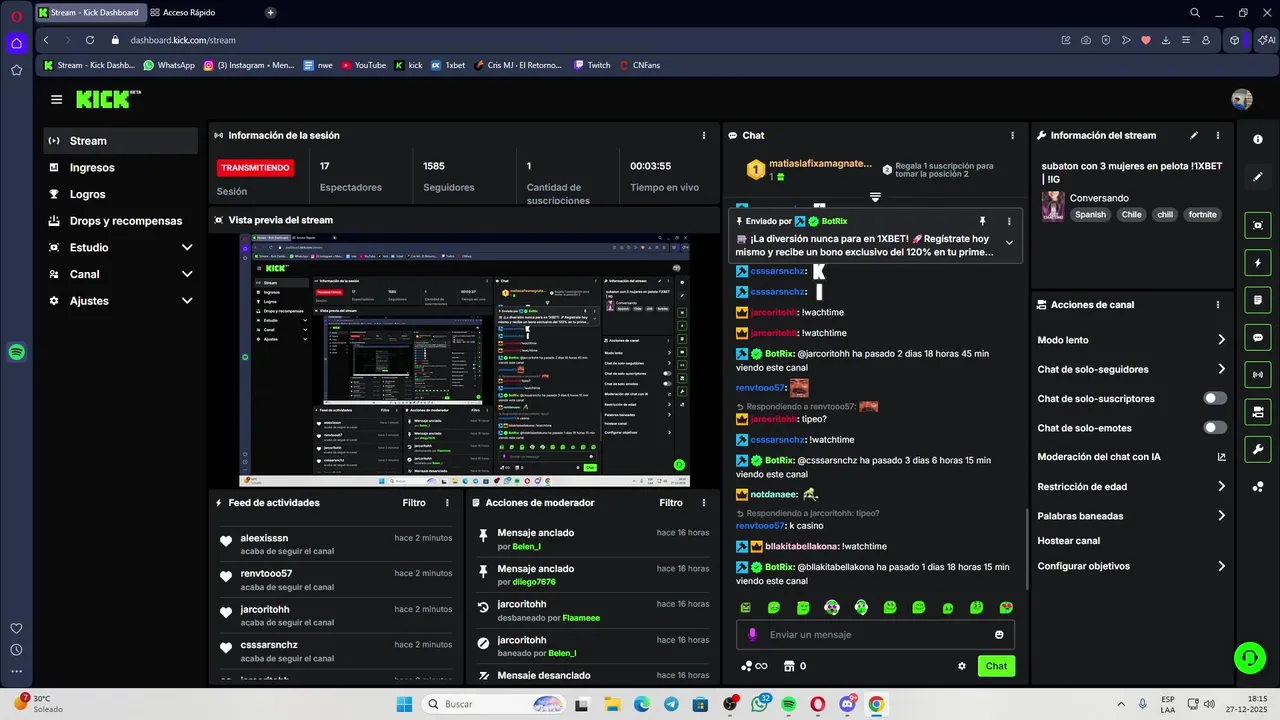
Task: Open Información de la sesión three-dot menu
Action: click(x=704, y=135)
